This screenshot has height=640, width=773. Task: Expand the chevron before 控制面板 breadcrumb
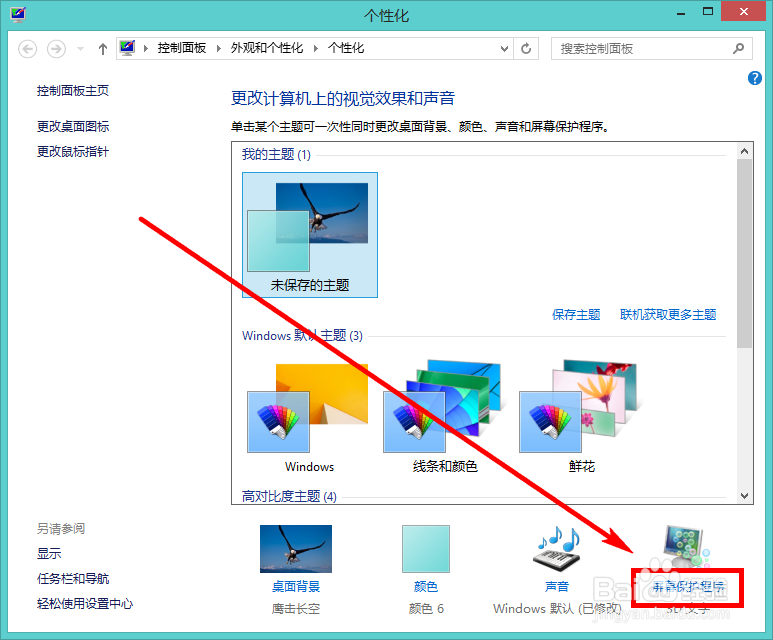point(146,48)
